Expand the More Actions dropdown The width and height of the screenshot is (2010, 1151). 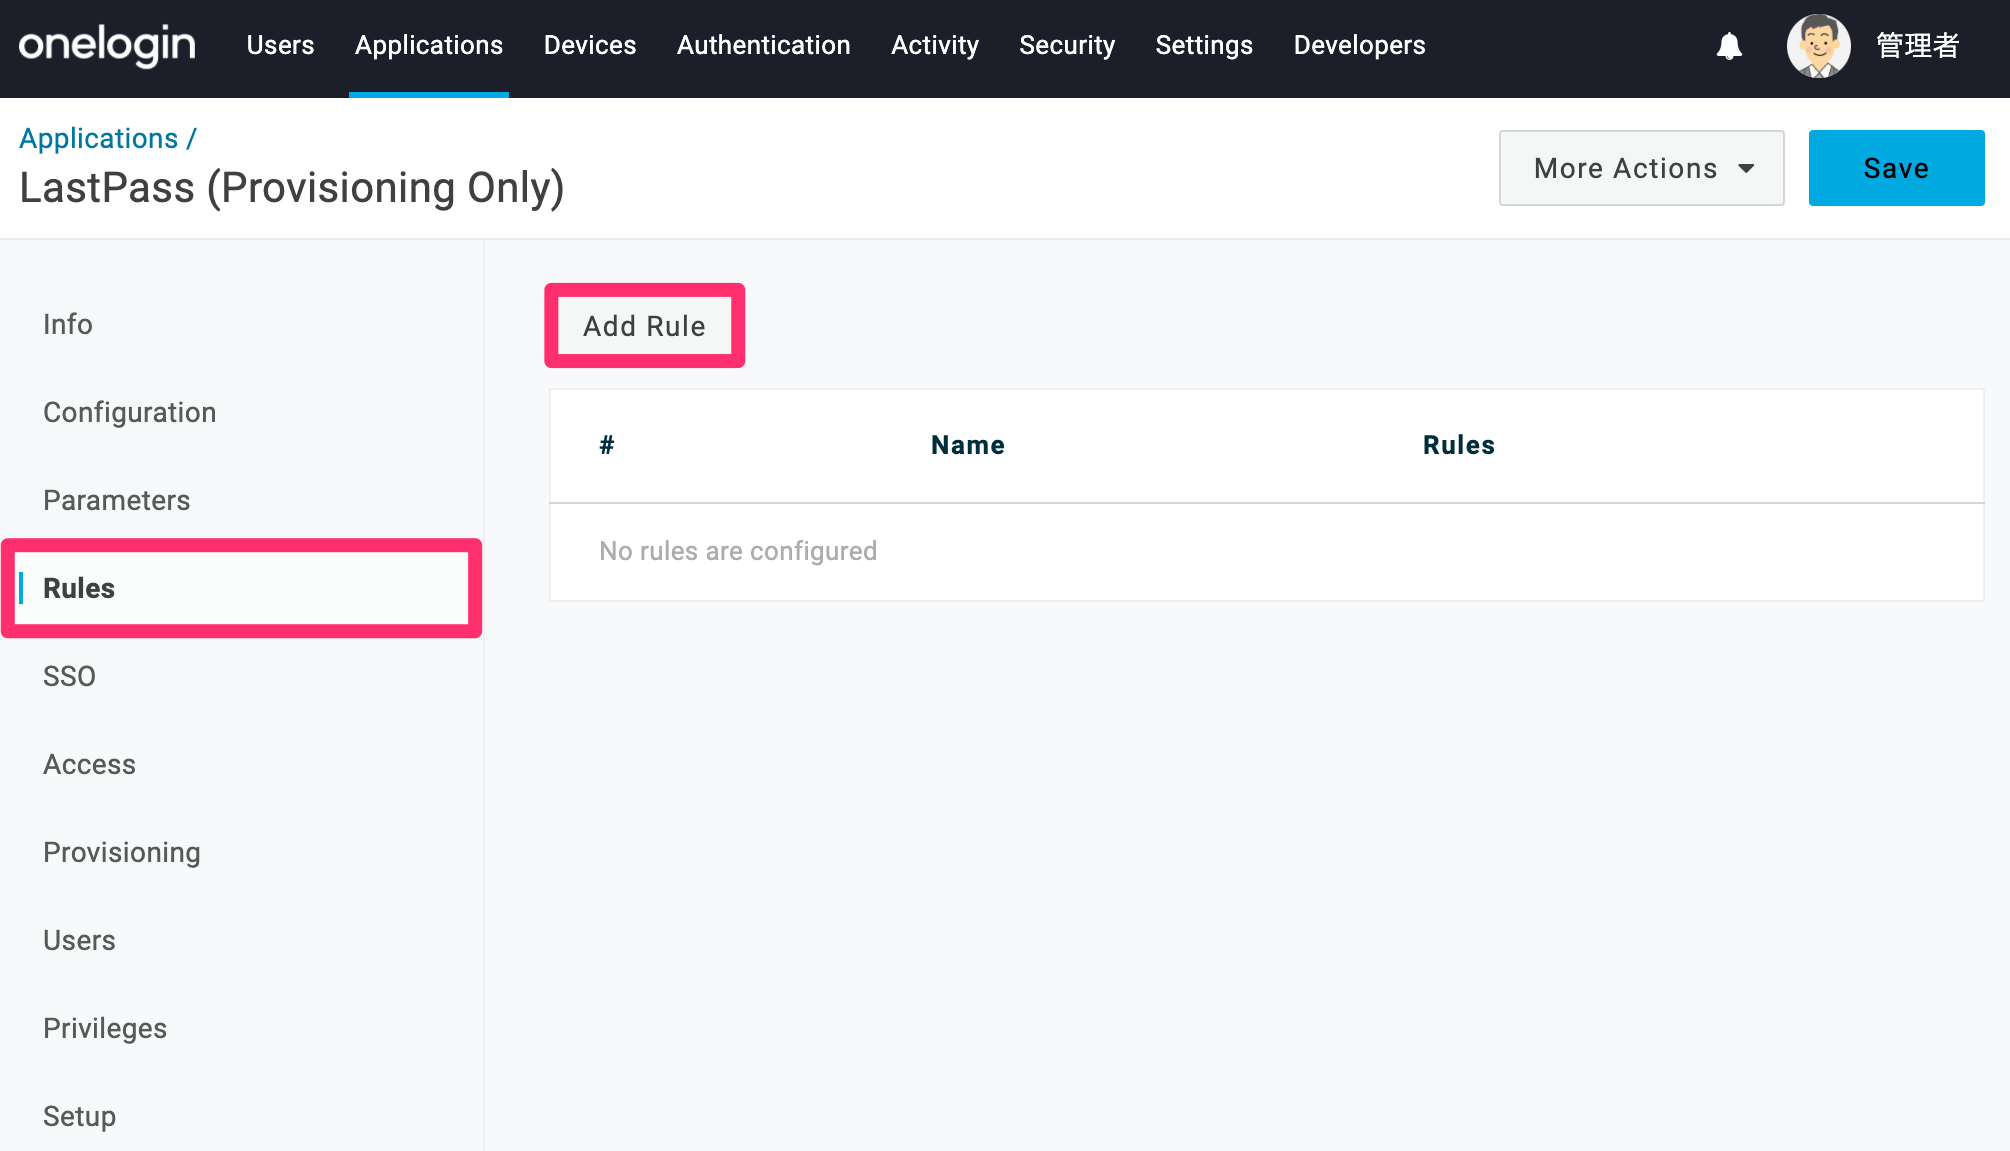click(x=1641, y=168)
